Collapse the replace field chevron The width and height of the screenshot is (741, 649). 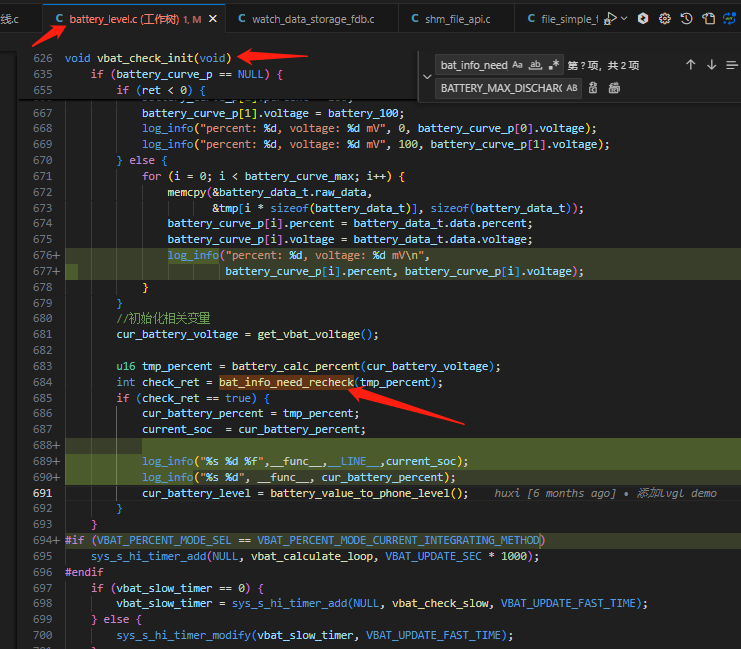coord(427,77)
